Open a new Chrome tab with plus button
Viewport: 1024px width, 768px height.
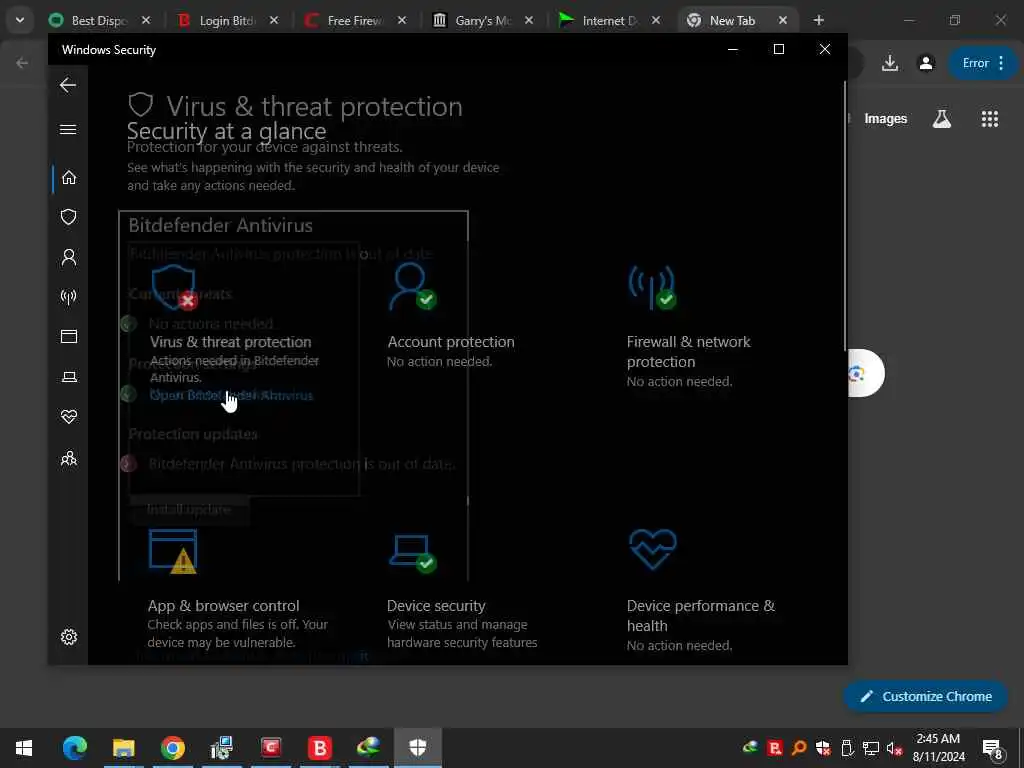tap(818, 20)
